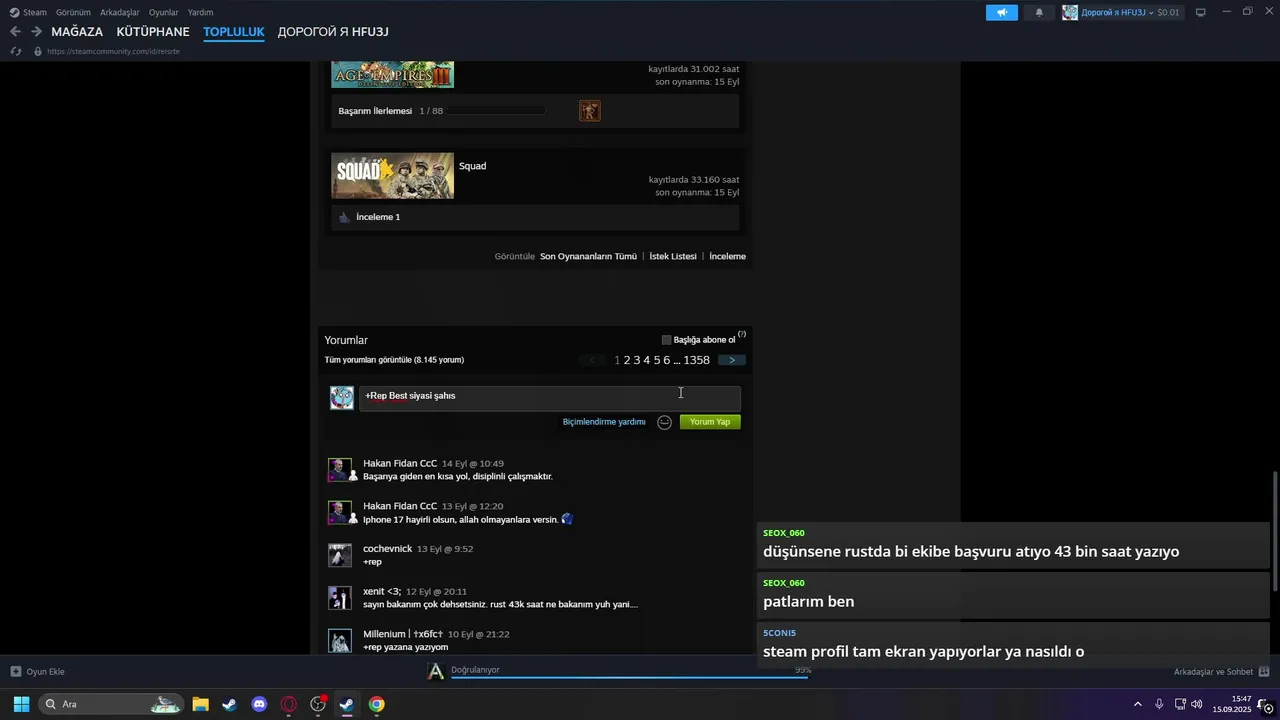
Task: Click the network display tray icon
Action: coord(1179,704)
